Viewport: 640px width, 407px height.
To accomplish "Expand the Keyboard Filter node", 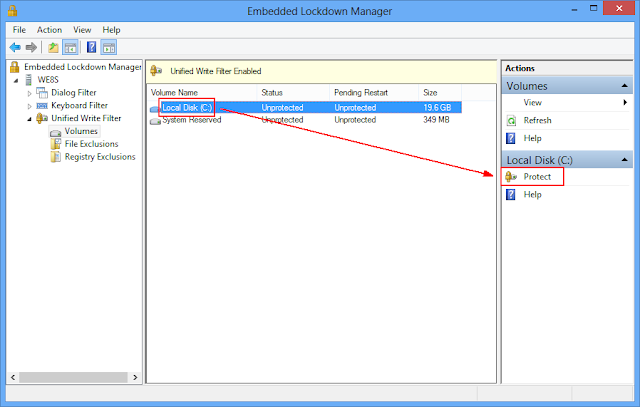I will point(29,106).
